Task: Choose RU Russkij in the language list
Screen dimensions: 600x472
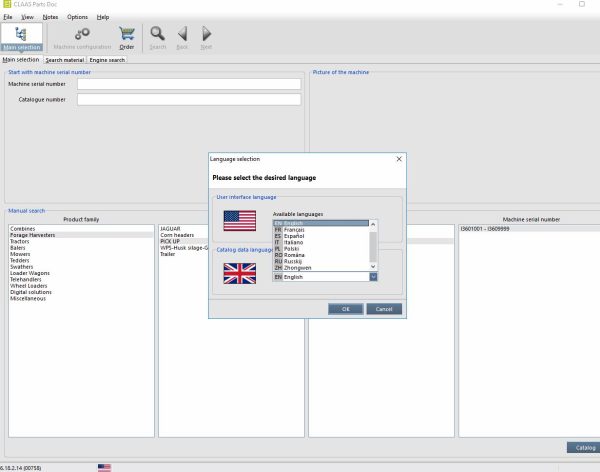Action: [x=321, y=261]
